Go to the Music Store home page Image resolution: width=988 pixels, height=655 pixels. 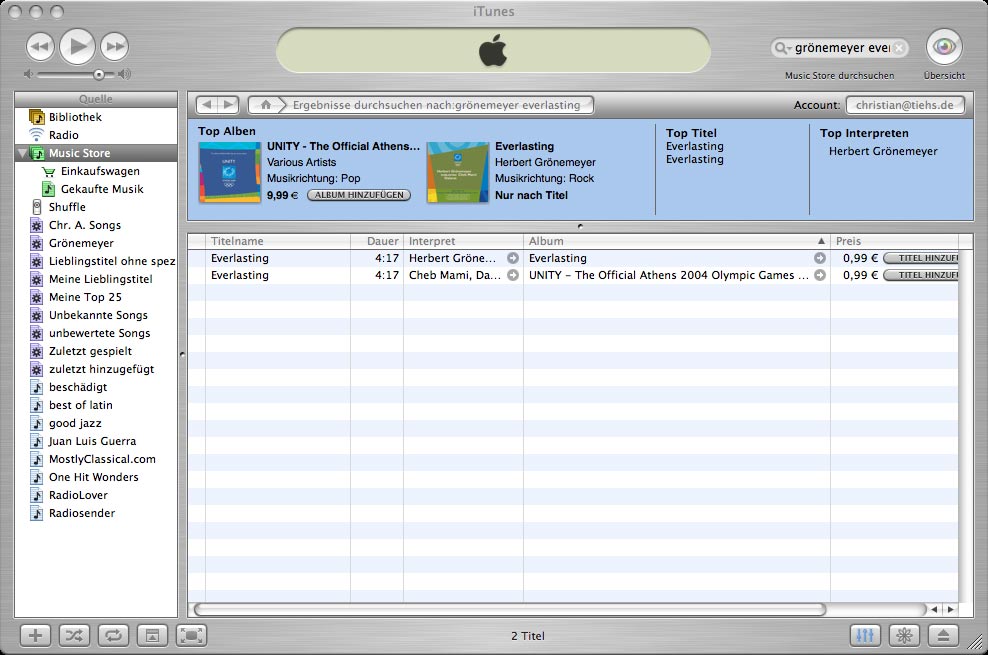coord(265,105)
